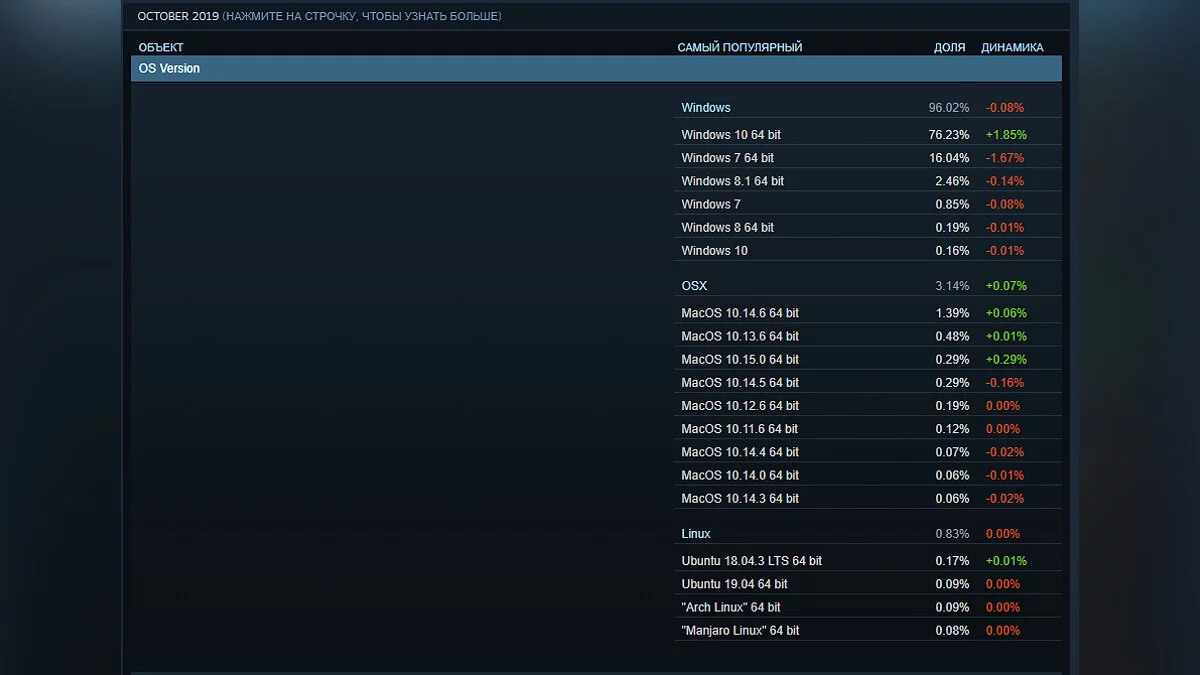The width and height of the screenshot is (1200, 675).
Task: Click MacOS 10.14.0 64 bit row
Action: [868, 474]
